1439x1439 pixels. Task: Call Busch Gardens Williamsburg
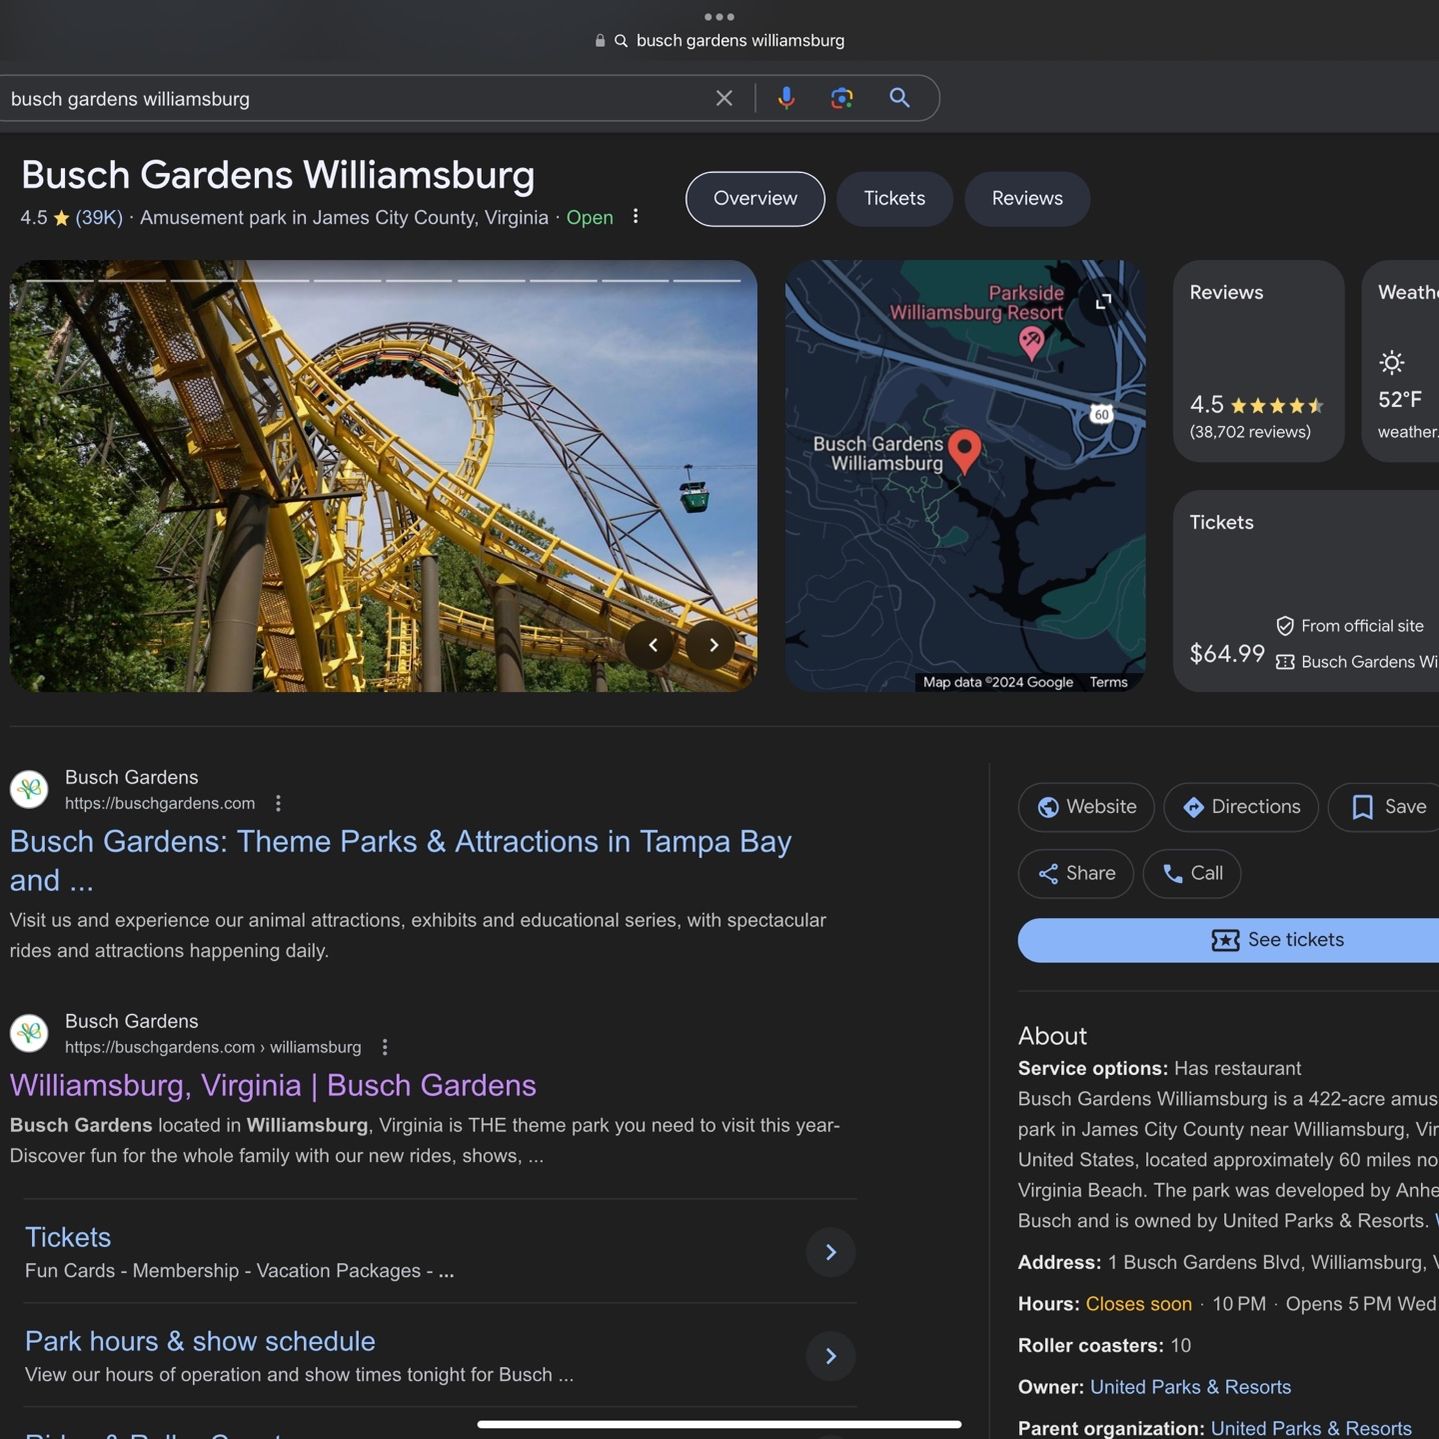coord(1192,874)
